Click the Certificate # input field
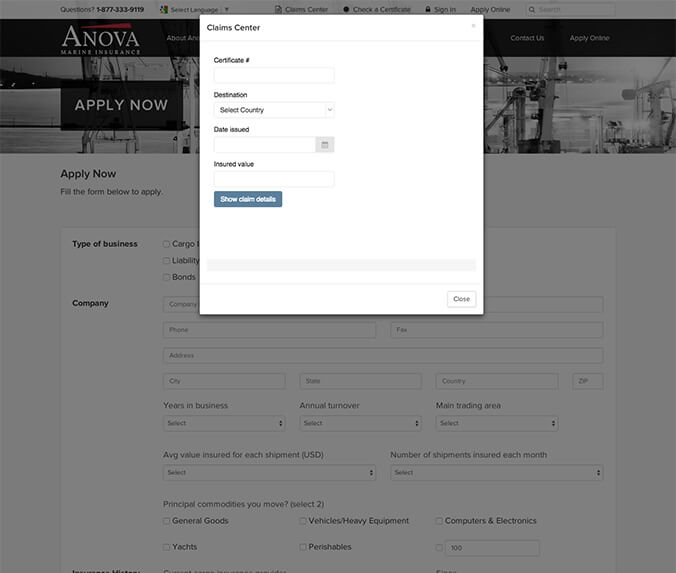 click(274, 75)
